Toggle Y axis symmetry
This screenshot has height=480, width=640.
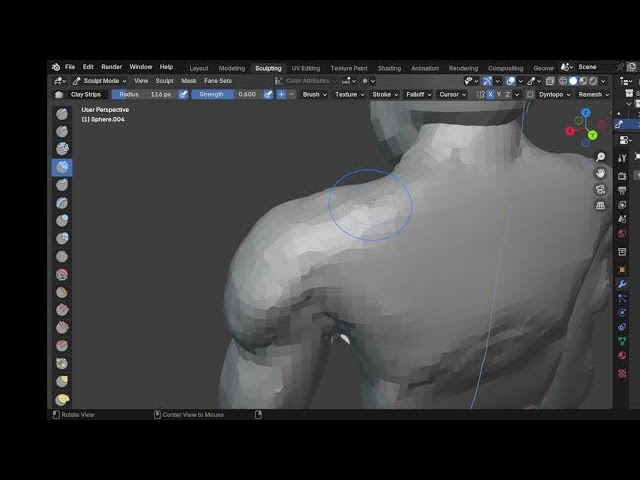click(x=499, y=95)
